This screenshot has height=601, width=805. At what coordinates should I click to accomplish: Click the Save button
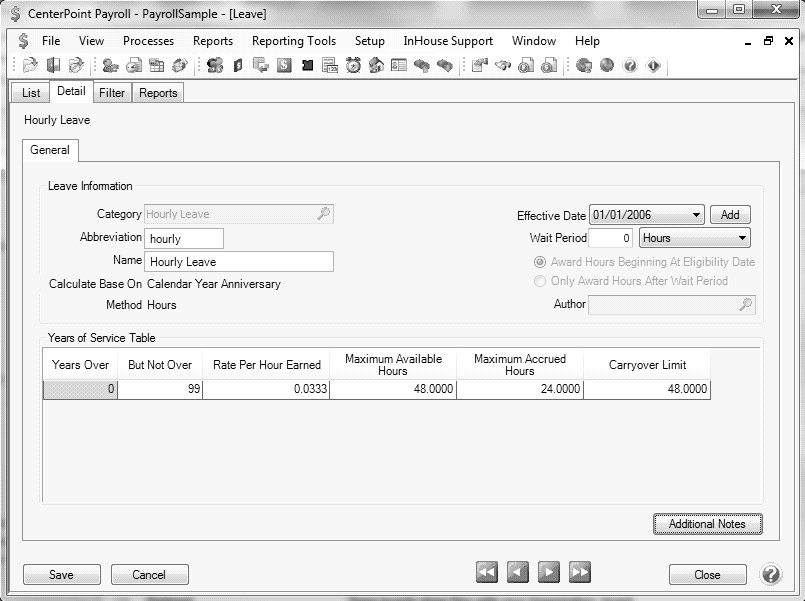point(62,574)
